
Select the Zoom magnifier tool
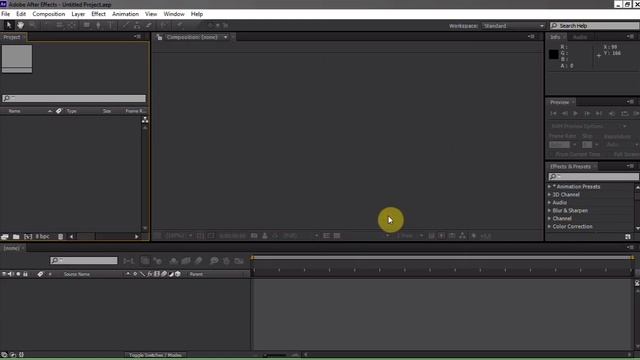click(x=32, y=25)
